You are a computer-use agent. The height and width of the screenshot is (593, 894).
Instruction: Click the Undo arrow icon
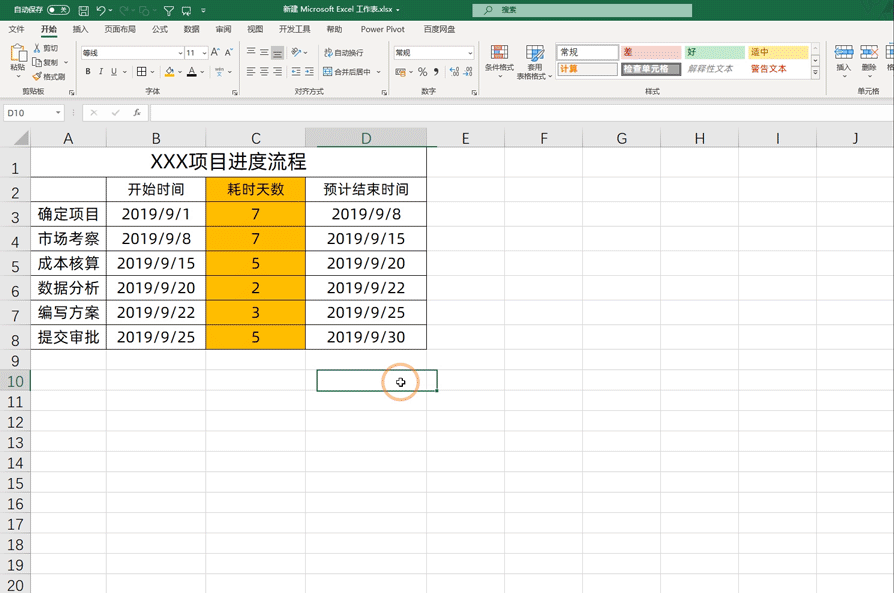[101, 10]
